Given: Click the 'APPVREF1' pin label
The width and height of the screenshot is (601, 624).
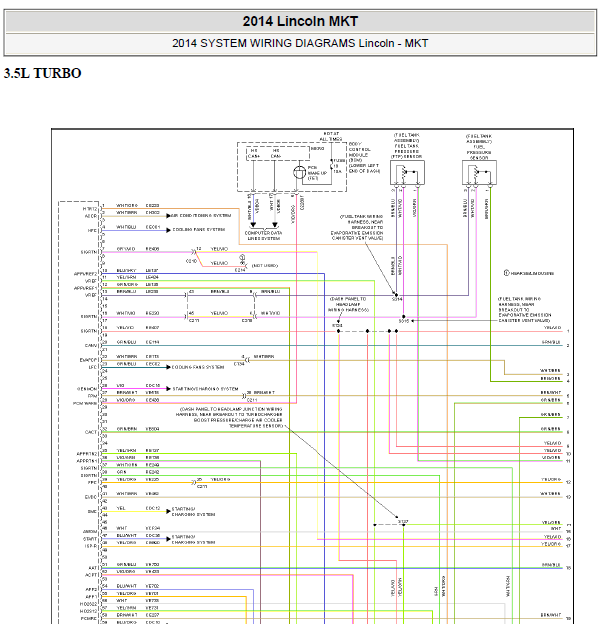Looking at the screenshot, I should click(x=85, y=288).
